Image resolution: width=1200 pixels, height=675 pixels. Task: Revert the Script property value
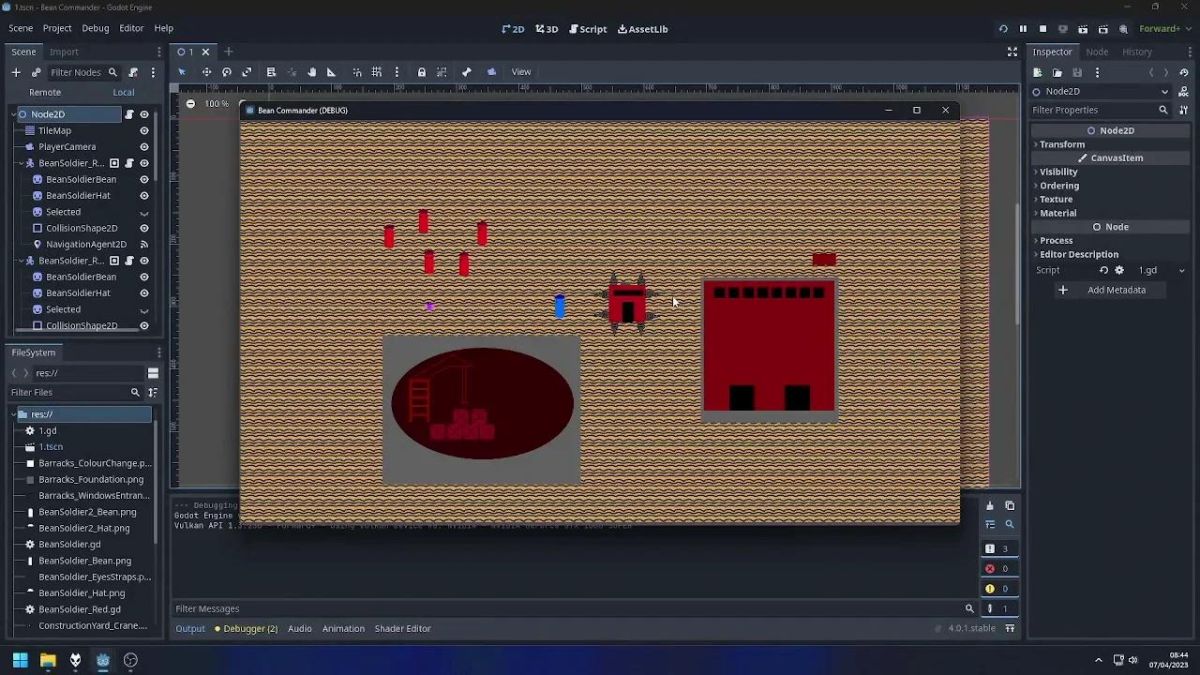[1104, 270]
